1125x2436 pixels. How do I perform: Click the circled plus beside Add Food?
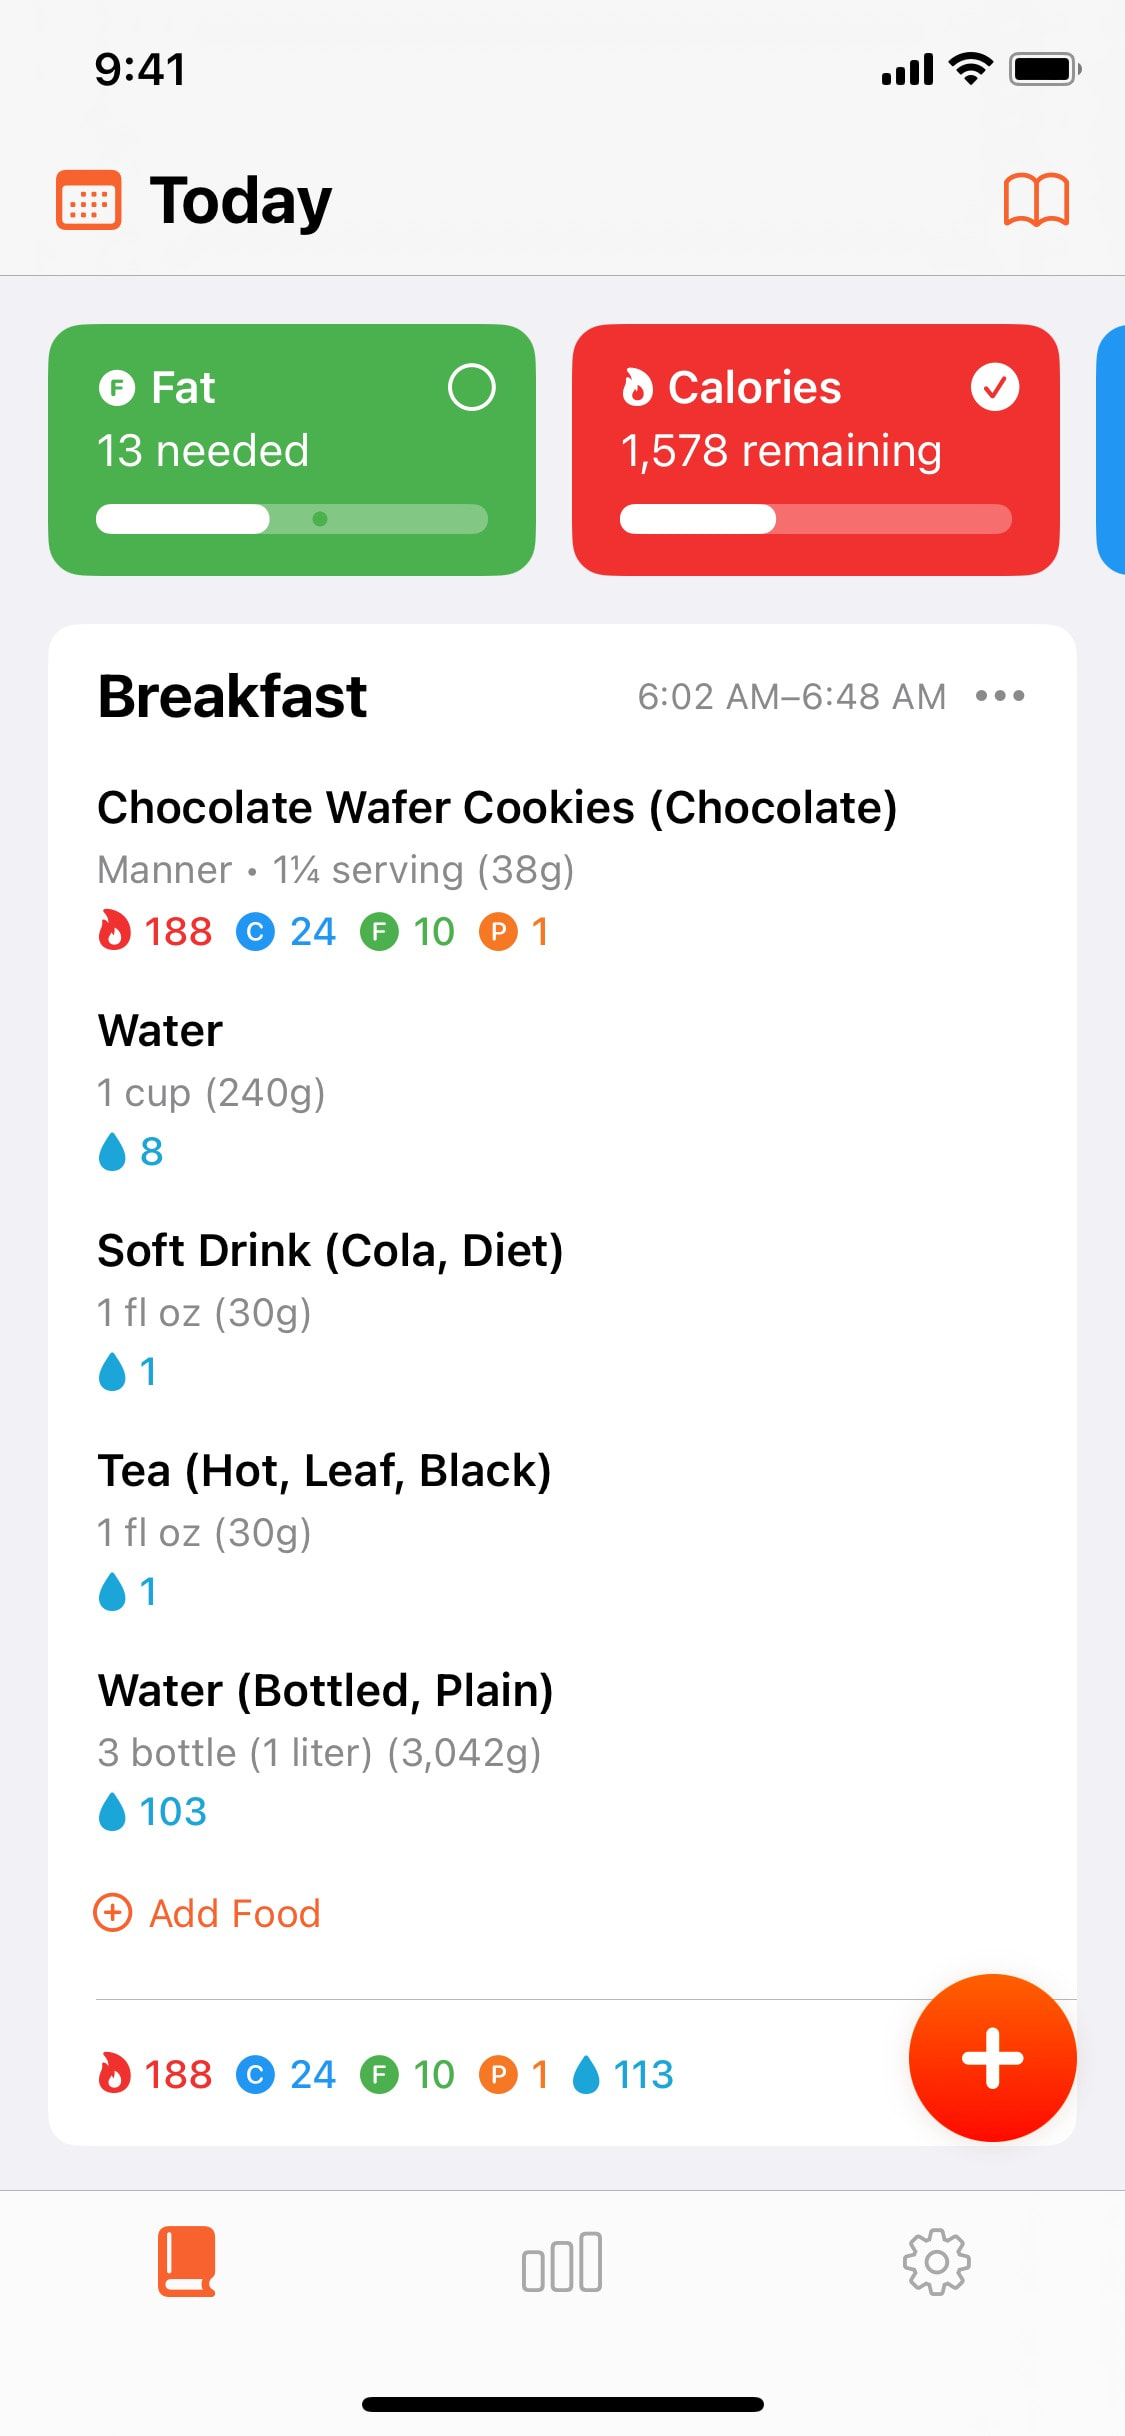coord(113,1913)
